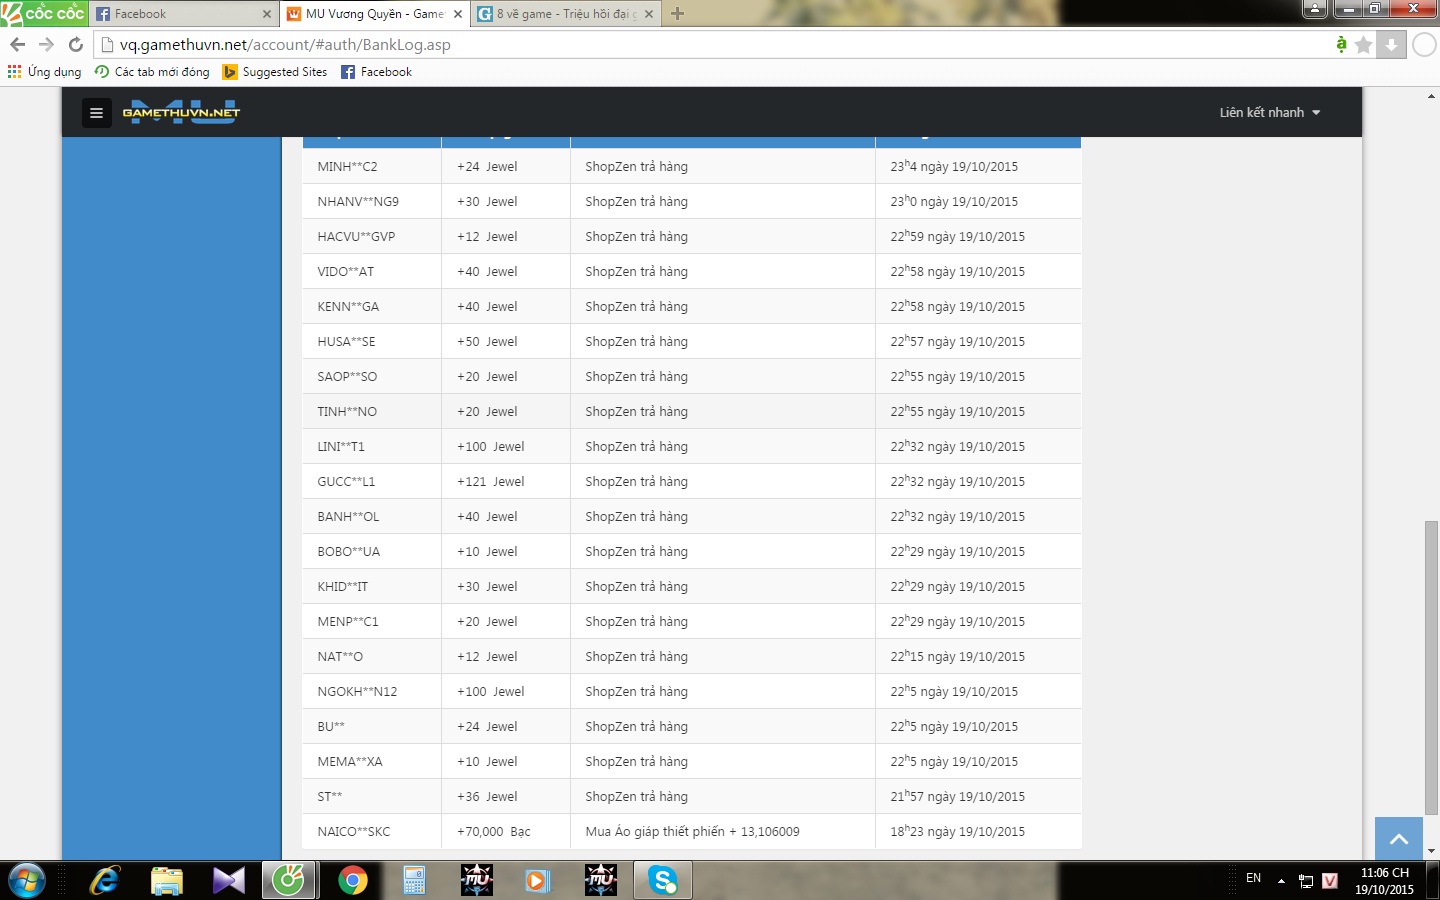Open the Suggested Sites bookmark
Image resolution: width=1440 pixels, height=900 pixels.
coord(275,72)
